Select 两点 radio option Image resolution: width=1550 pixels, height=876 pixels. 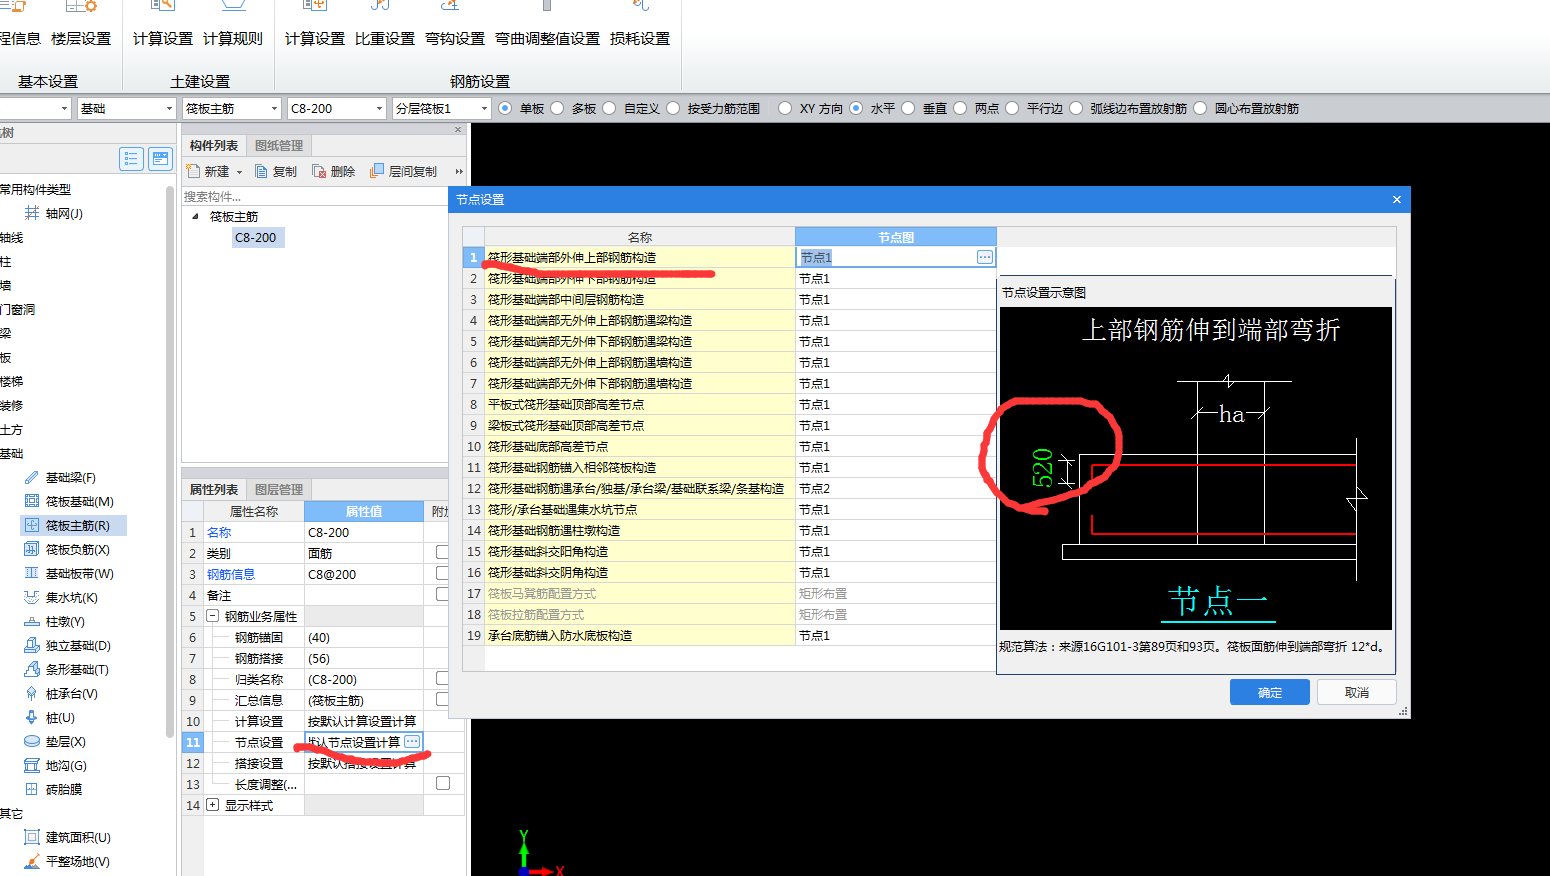point(960,109)
